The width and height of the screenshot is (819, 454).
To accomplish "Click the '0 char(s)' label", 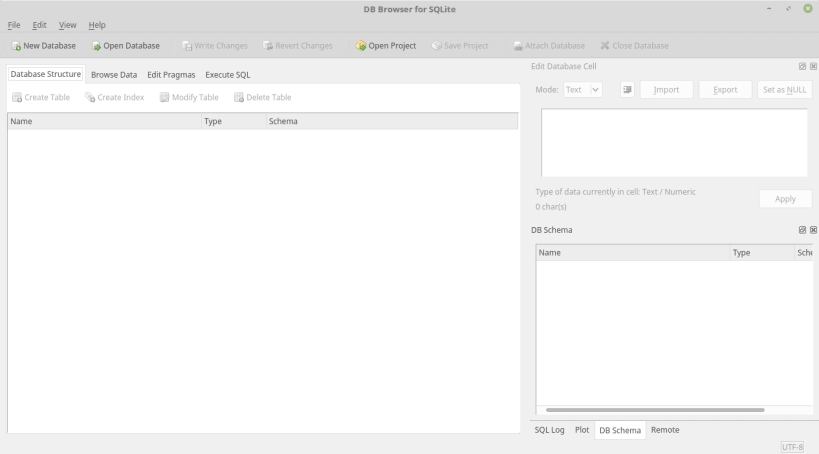I will (x=551, y=207).
